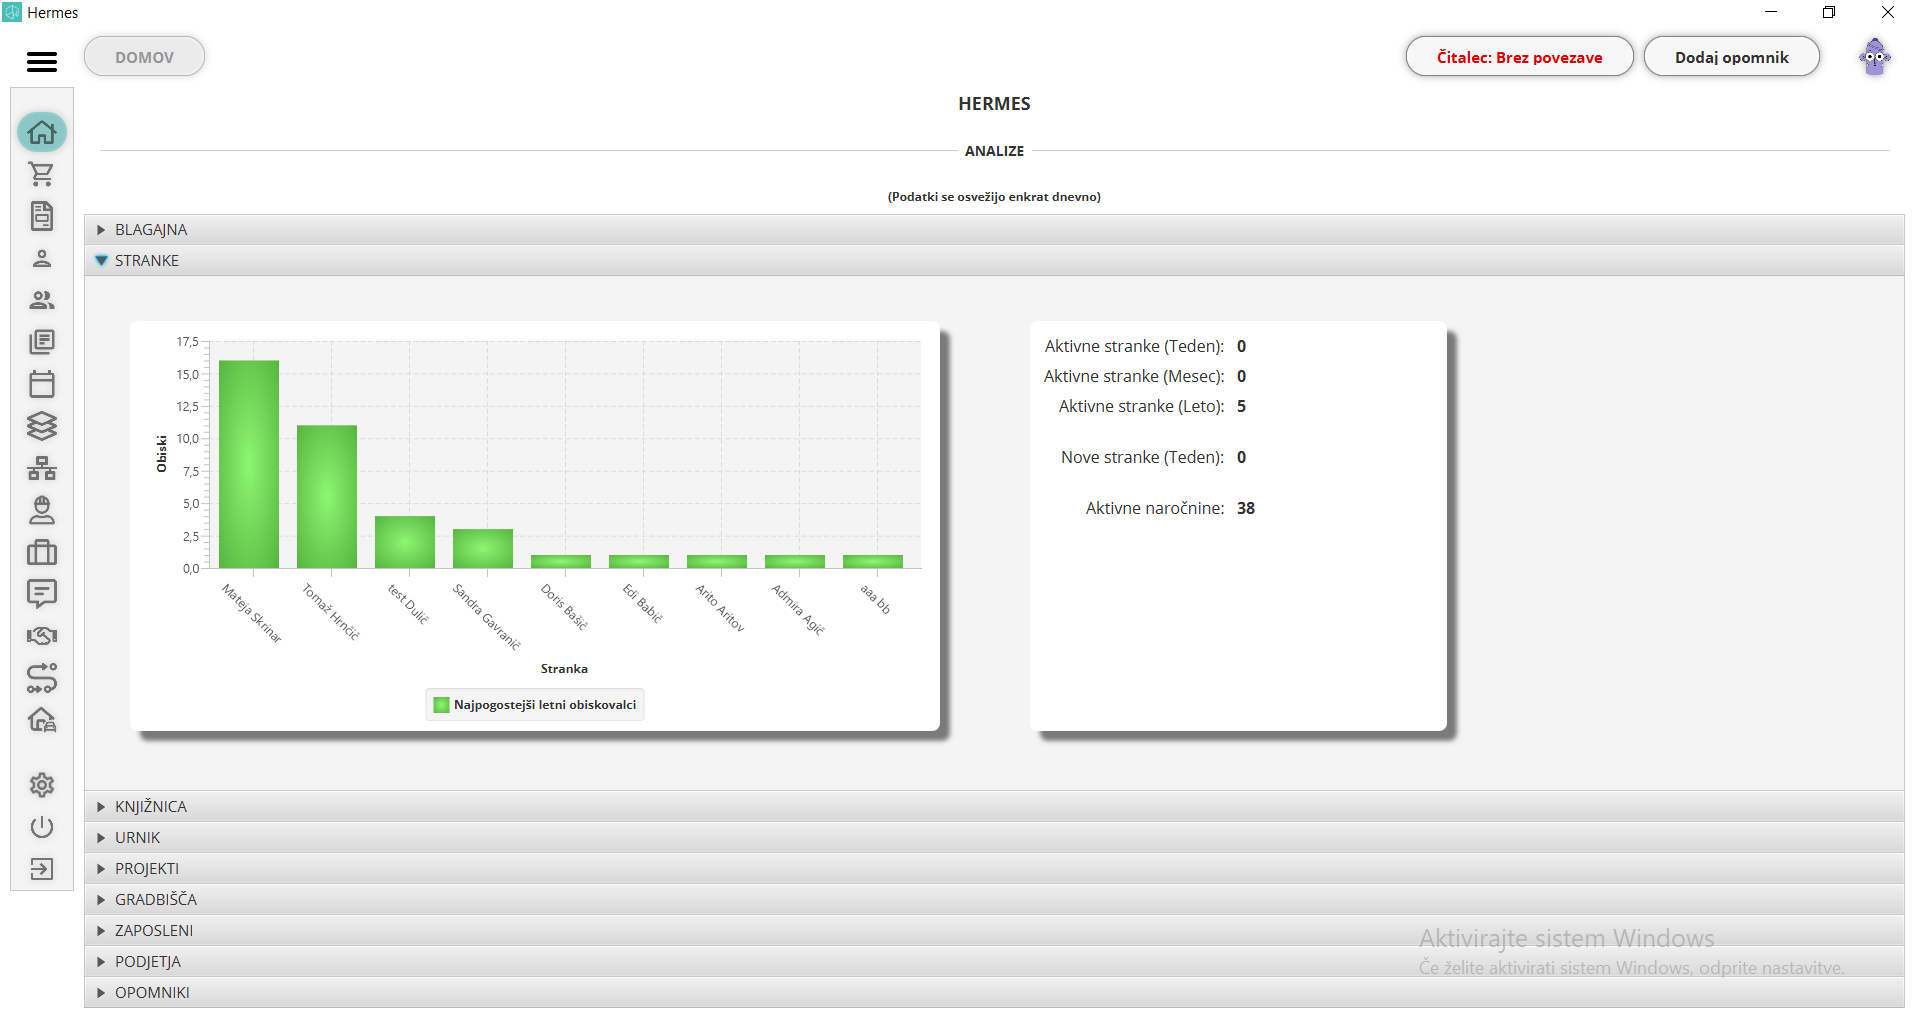The image size is (1919, 1025).
Task: Click the Arito Aritov axis label
Action: coord(720,608)
